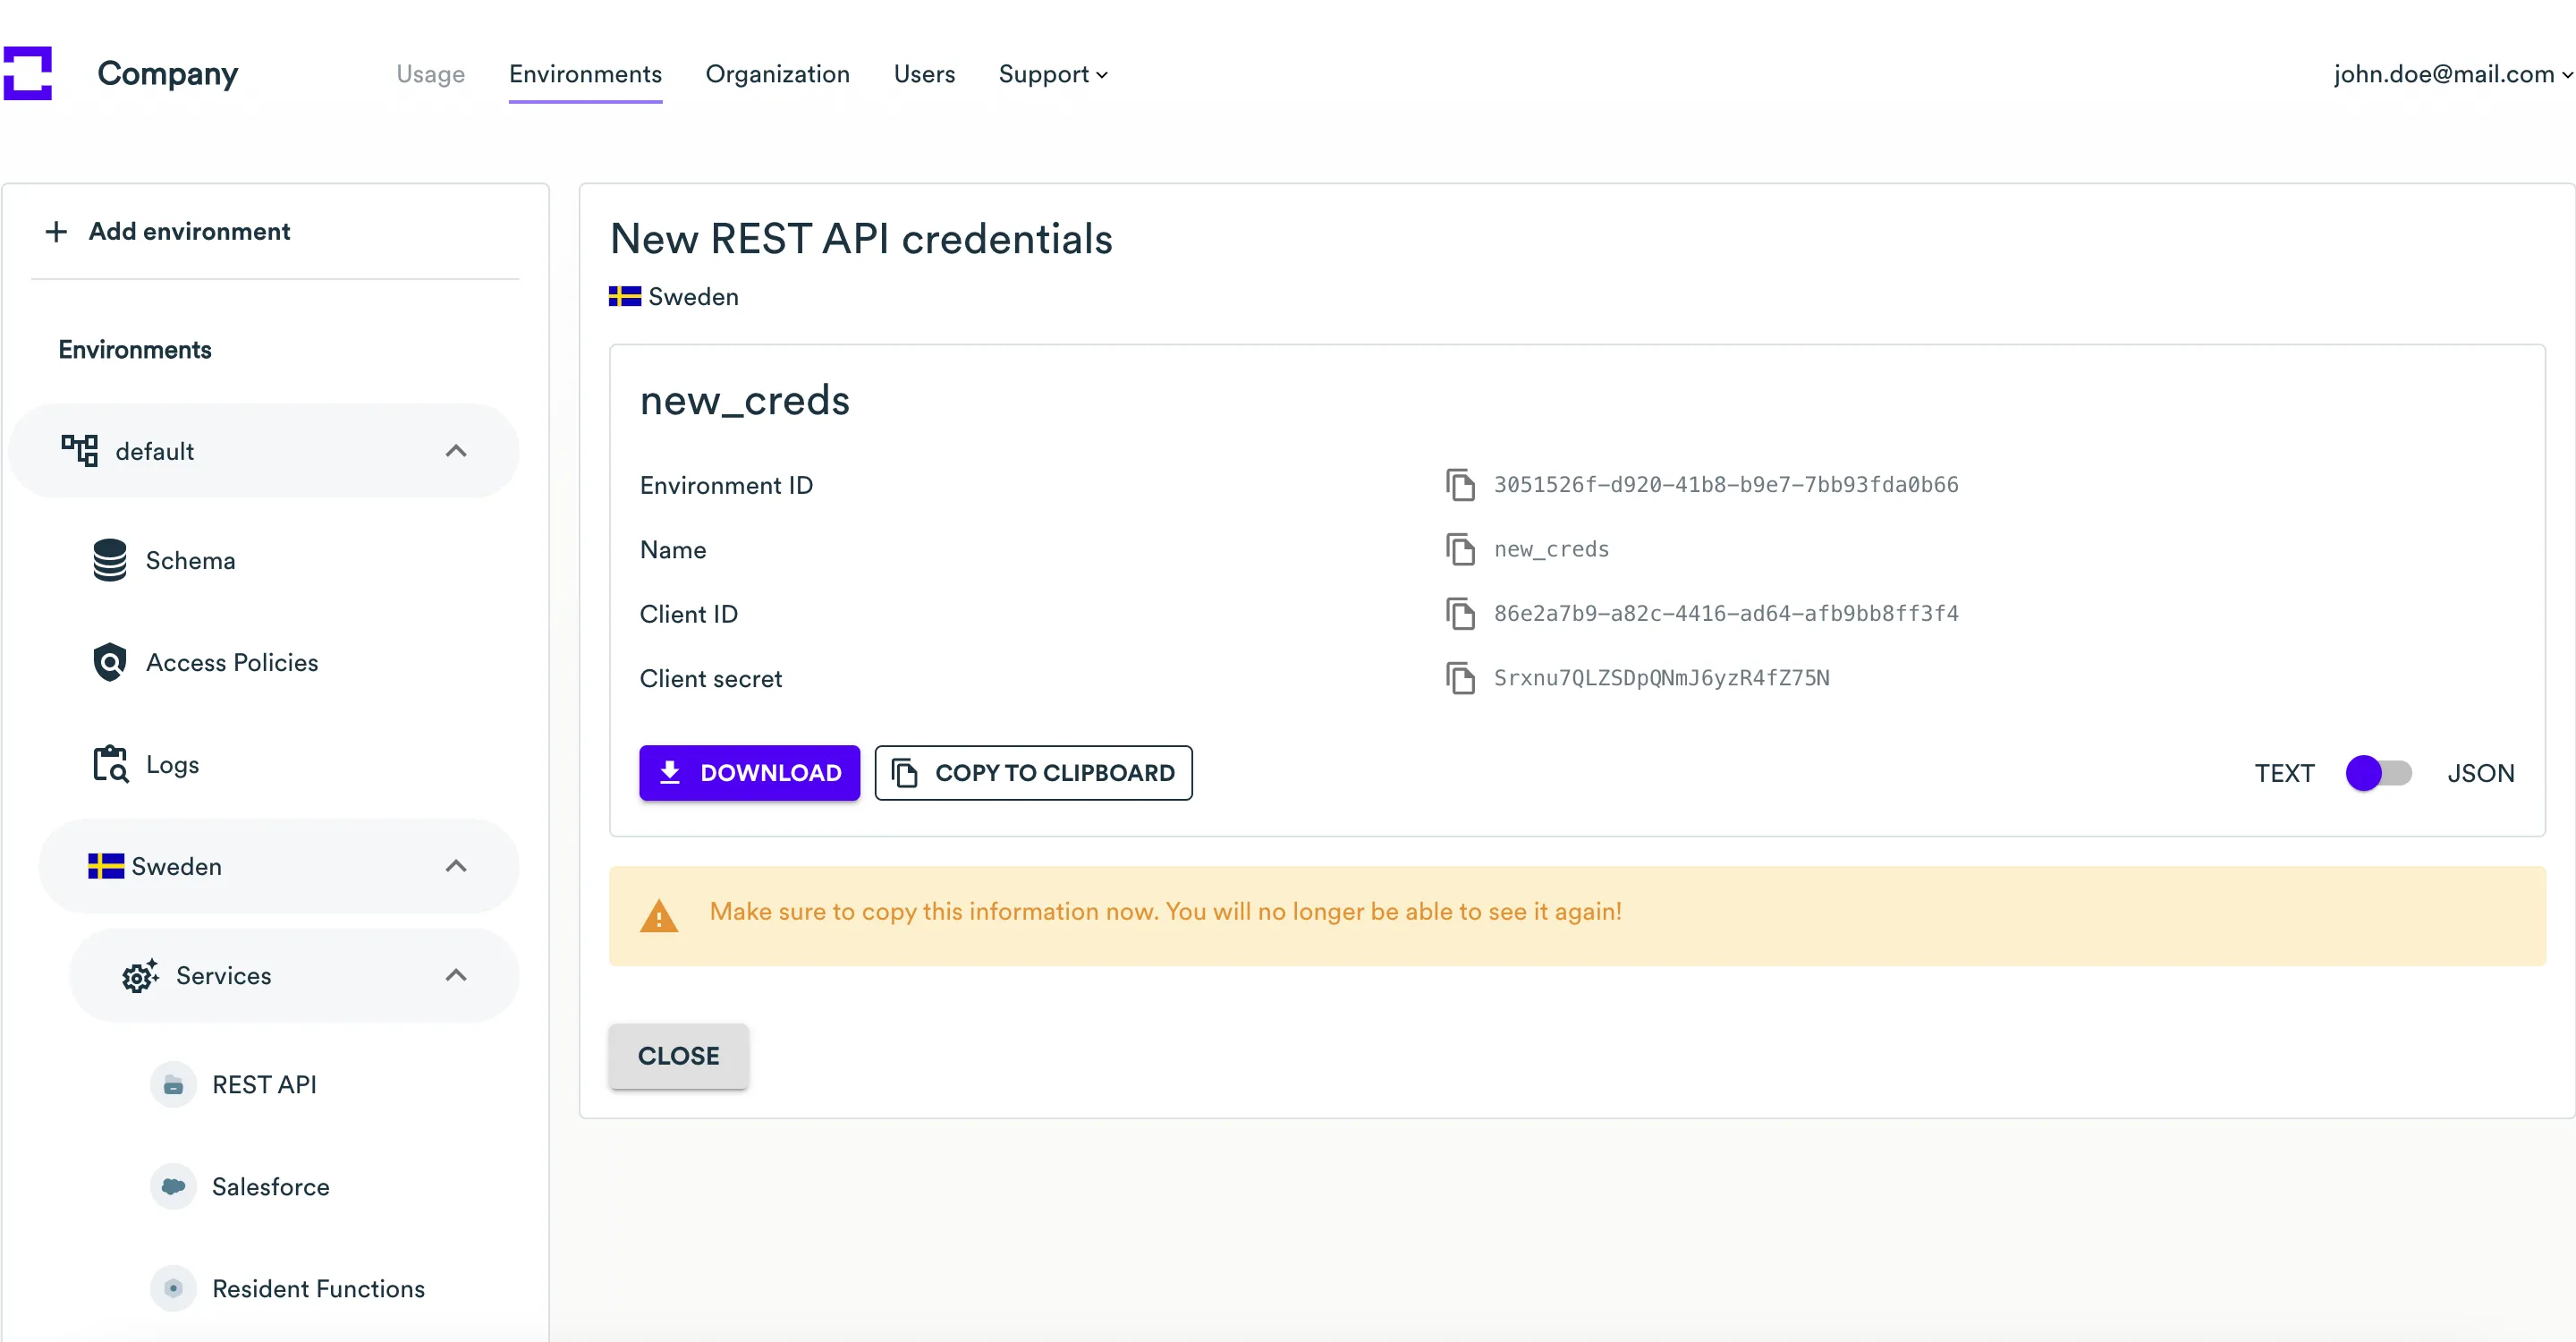The height and width of the screenshot is (1342, 2576).
Task: Copy the Name value icon
Action: coord(1460,549)
